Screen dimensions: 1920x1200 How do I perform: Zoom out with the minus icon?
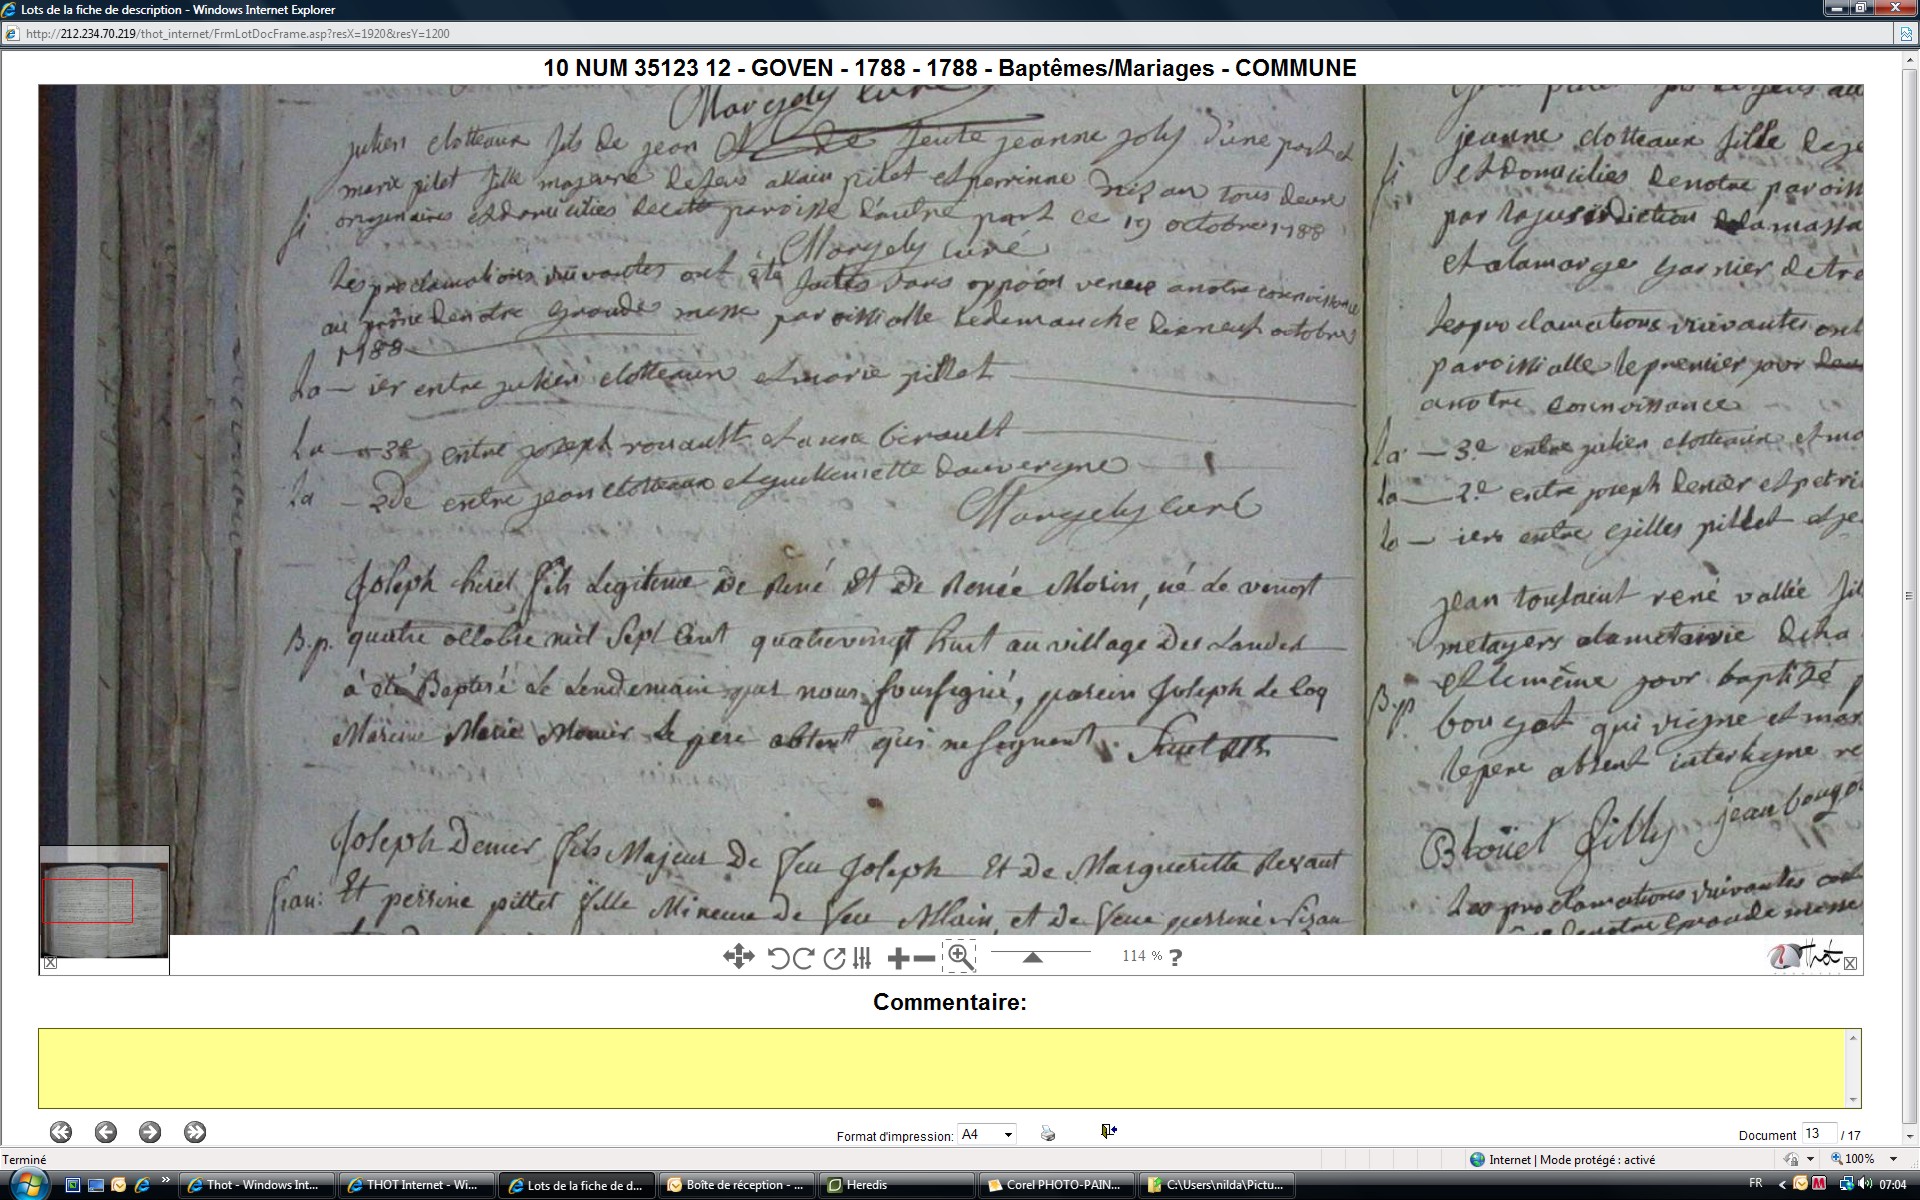point(925,958)
